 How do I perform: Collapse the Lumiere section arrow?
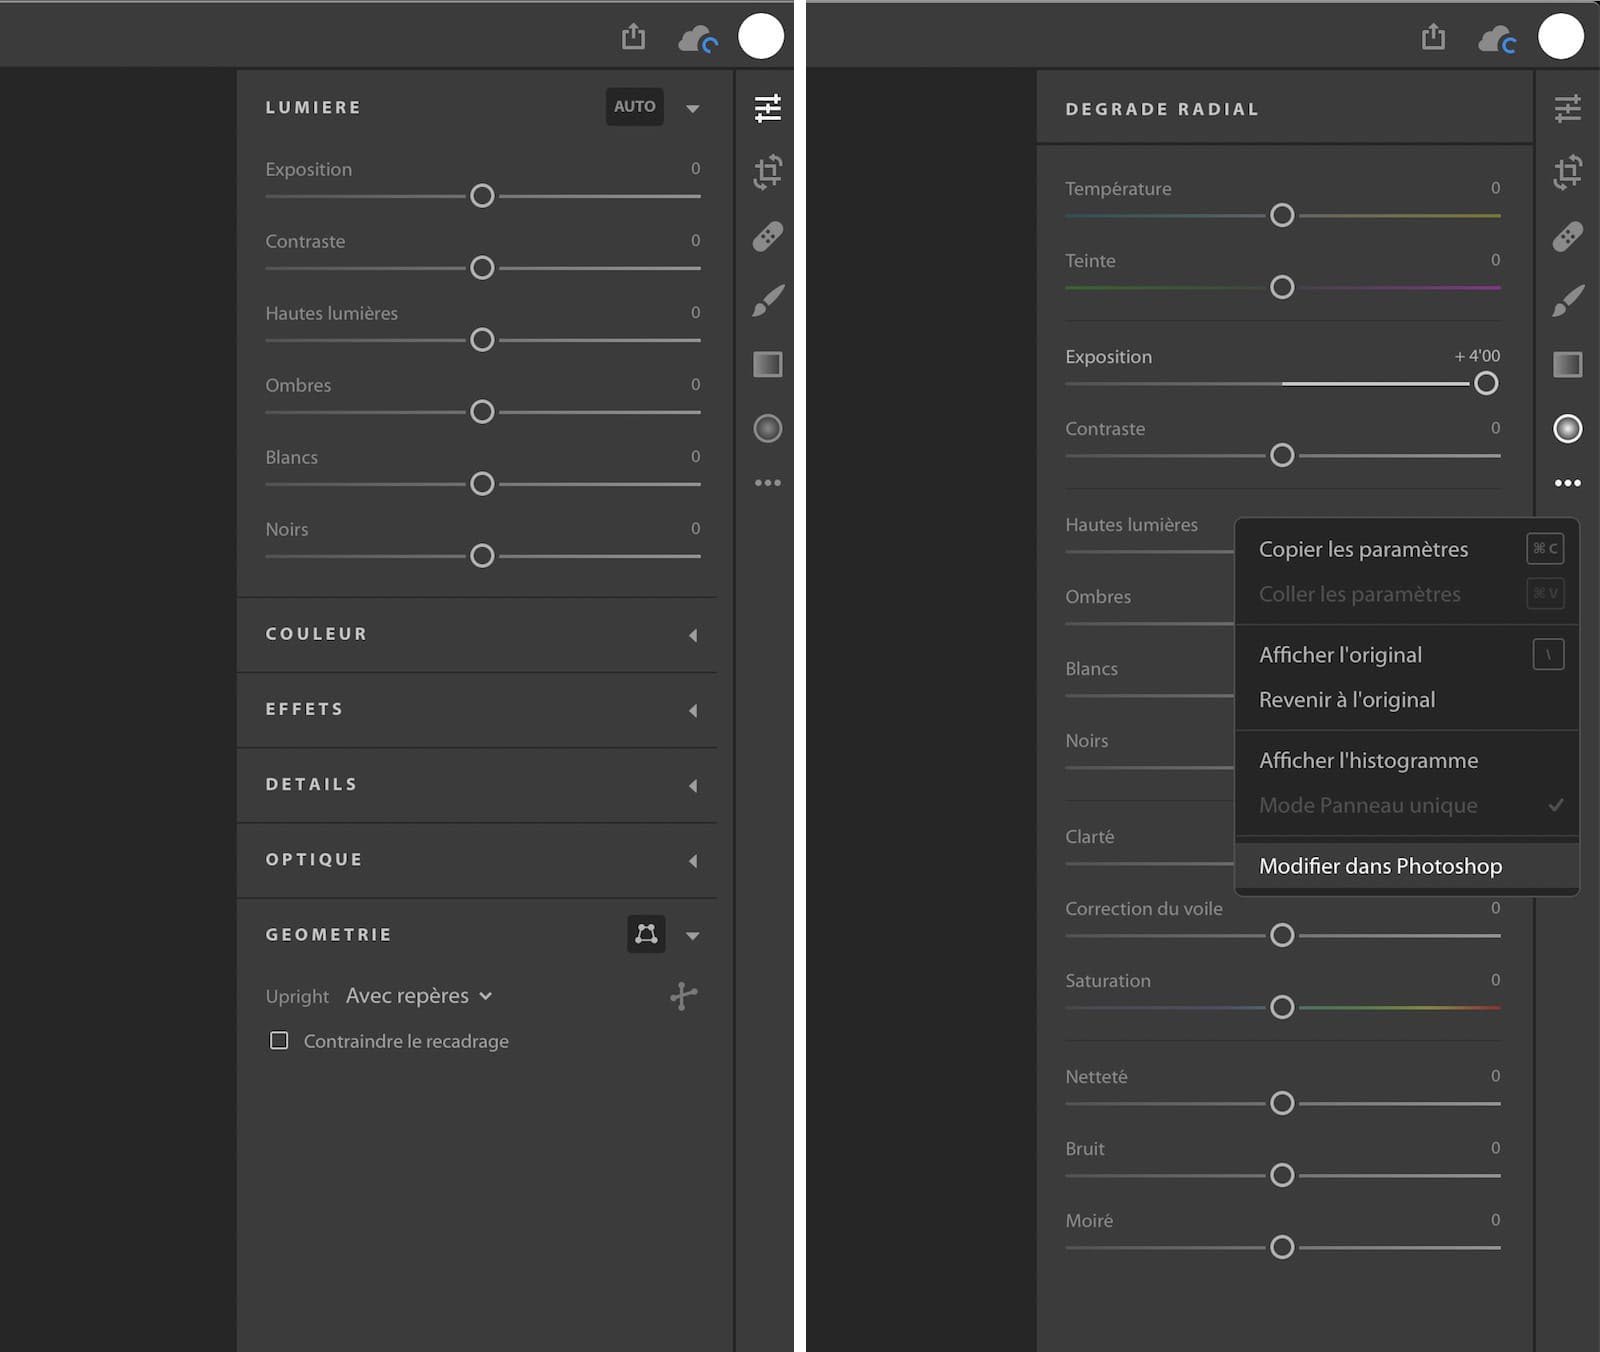692,108
